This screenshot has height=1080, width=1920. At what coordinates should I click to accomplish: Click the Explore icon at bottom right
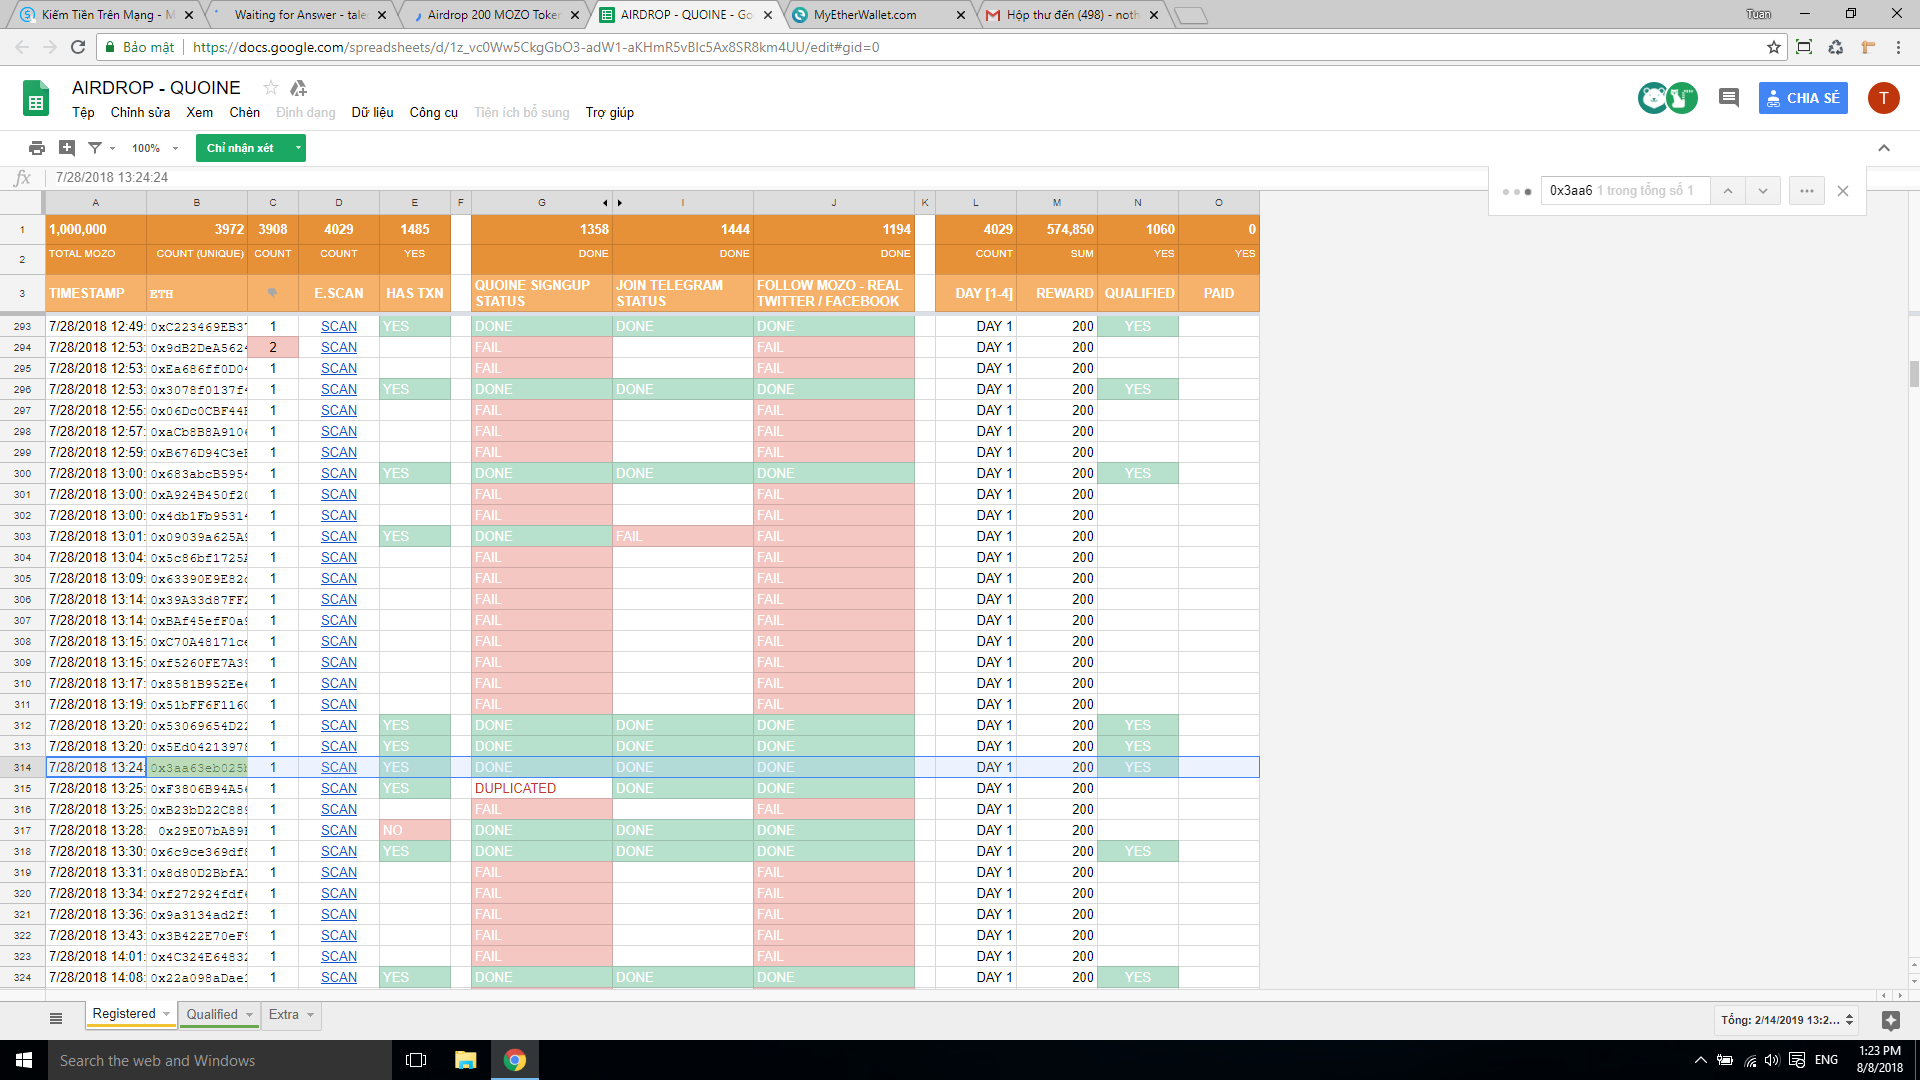(1890, 1020)
